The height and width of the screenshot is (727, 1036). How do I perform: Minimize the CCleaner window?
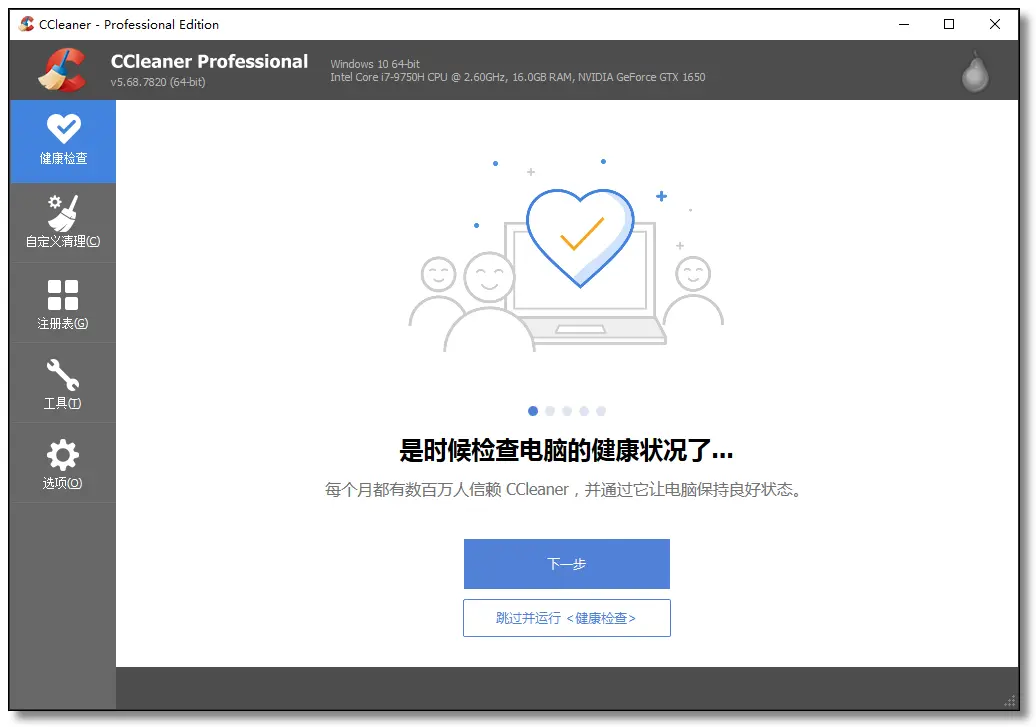pos(904,24)
